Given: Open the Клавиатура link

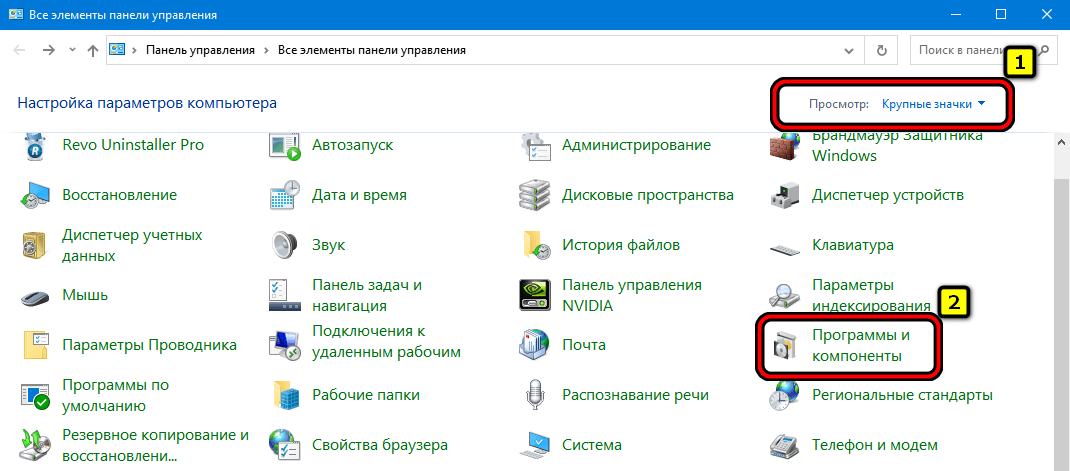Looking at the screenshot, I should click(x=852, y=245).
